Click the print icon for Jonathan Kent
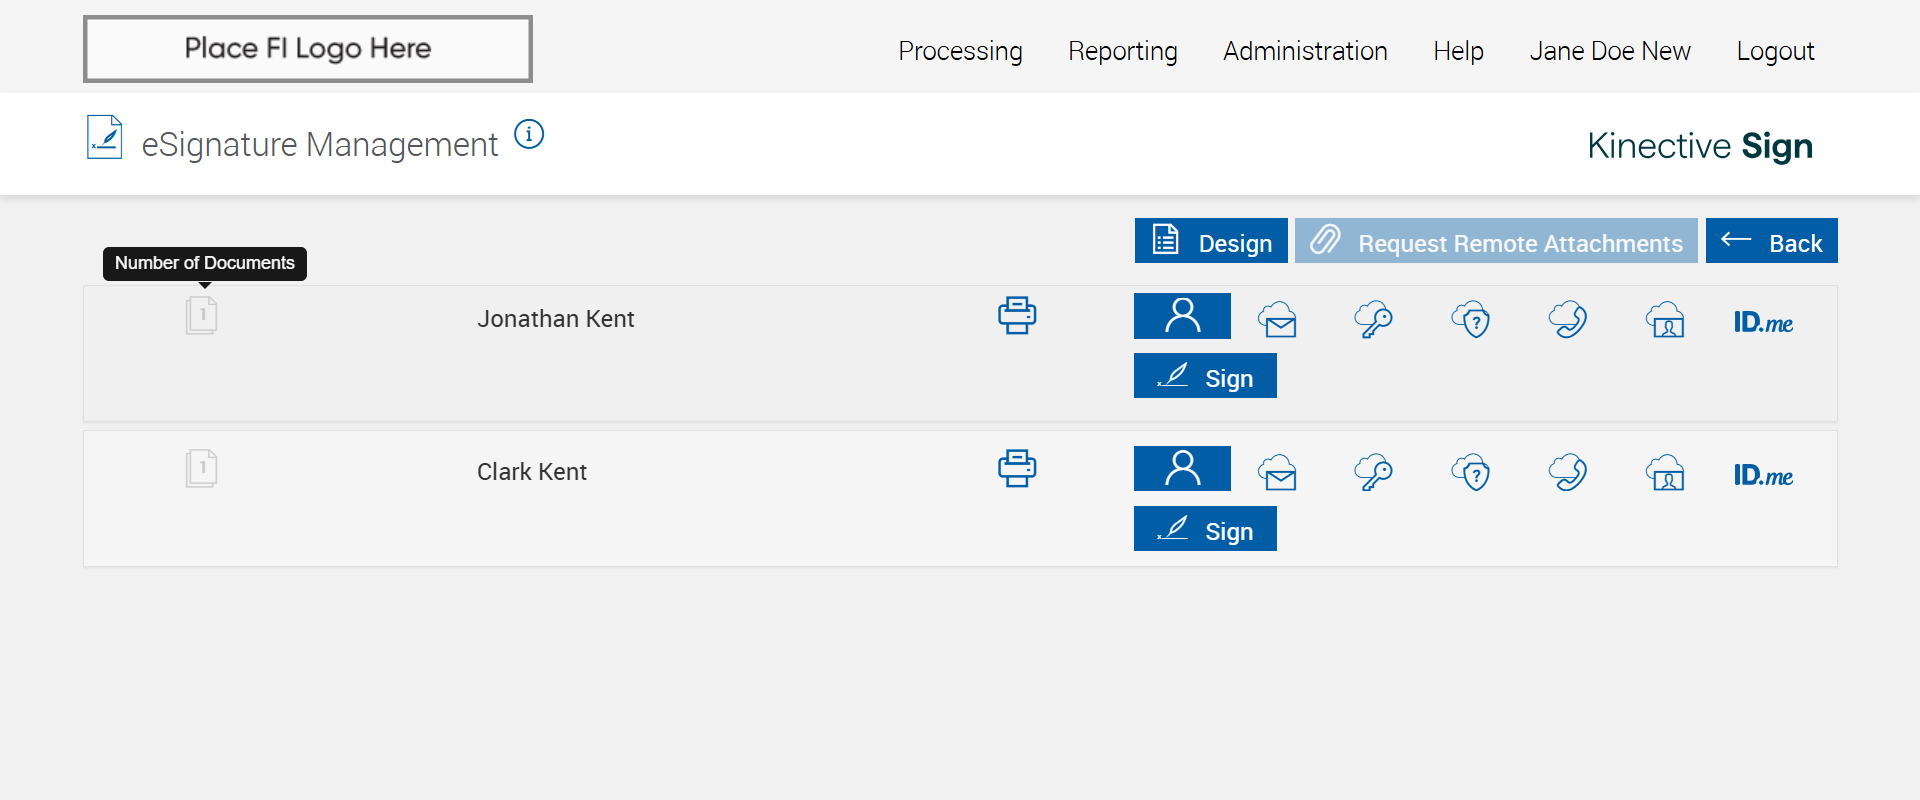The width and height of the screenshot is (1920, 800). click(1017, 316)
